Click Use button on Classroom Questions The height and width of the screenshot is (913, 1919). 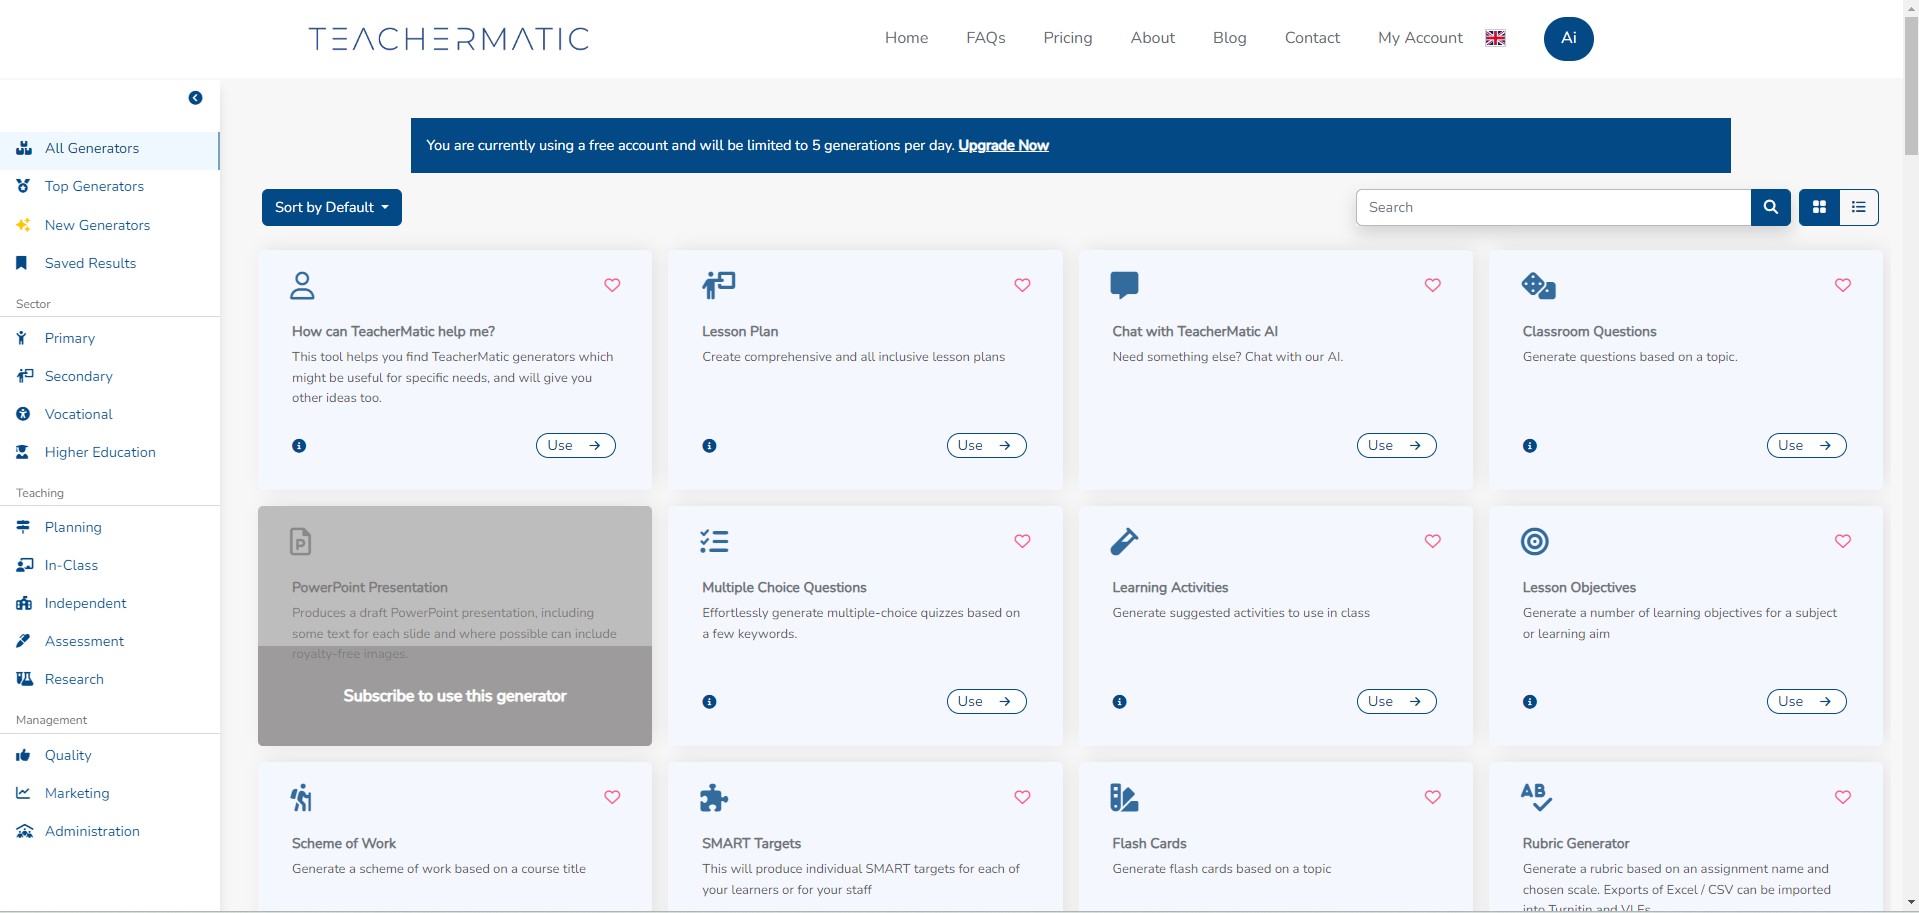click(x=1806, y=446)
